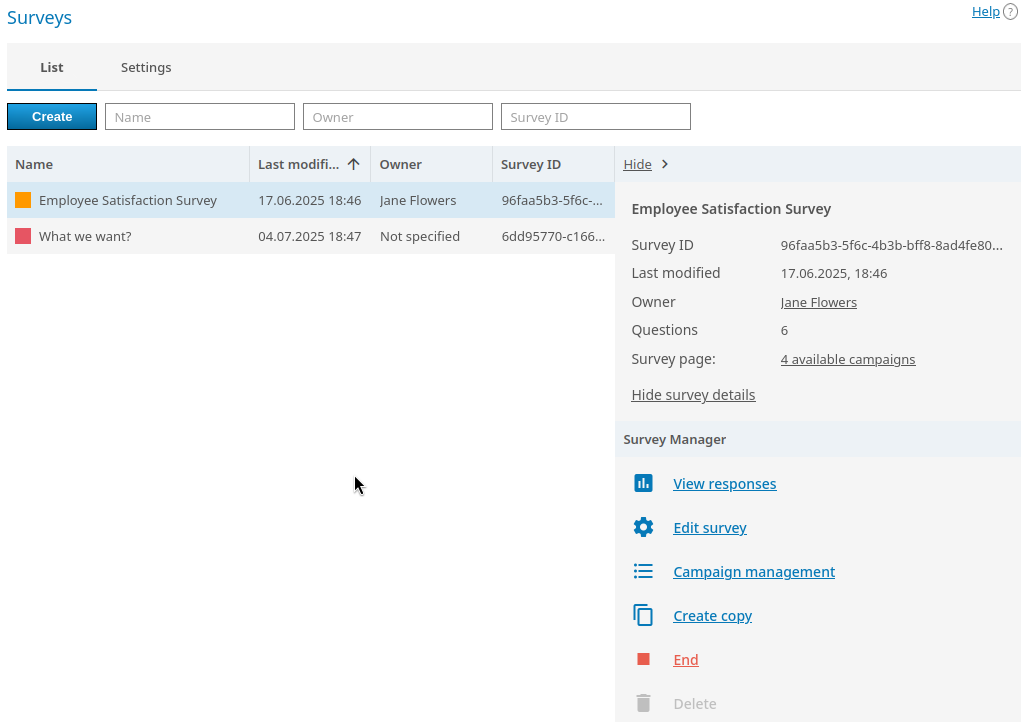Open the 4 available campaigns link
Viewport: 1023px width, 727px height.
tap(847, 360)
